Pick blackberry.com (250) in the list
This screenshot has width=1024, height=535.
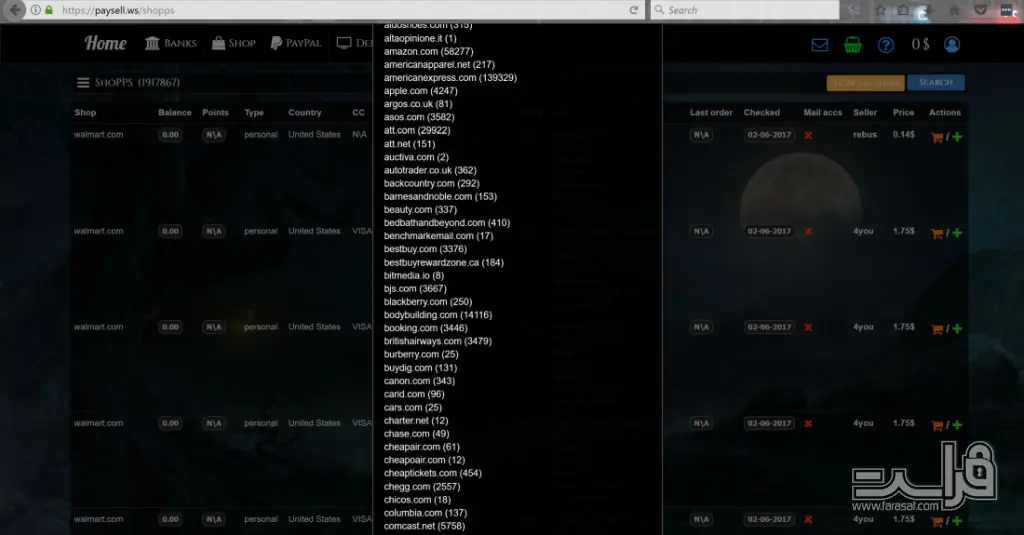pyautogui.click(x=428, y=302)
